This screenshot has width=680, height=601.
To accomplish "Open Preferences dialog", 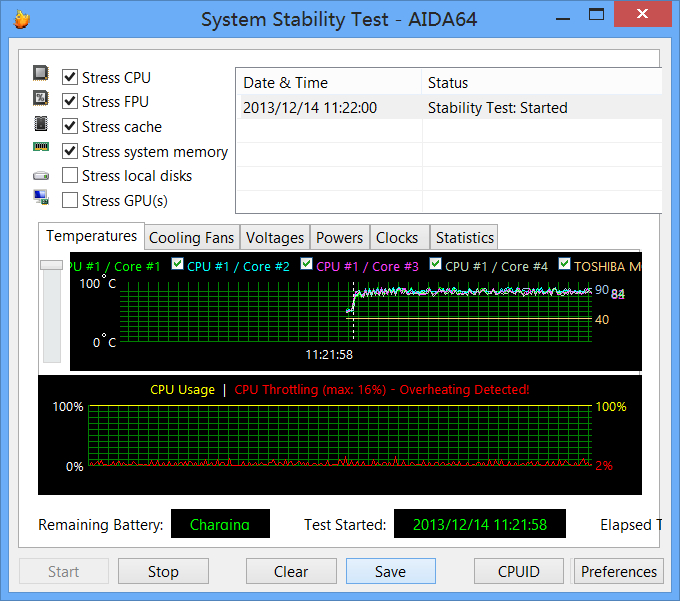I will click(619, 571).
